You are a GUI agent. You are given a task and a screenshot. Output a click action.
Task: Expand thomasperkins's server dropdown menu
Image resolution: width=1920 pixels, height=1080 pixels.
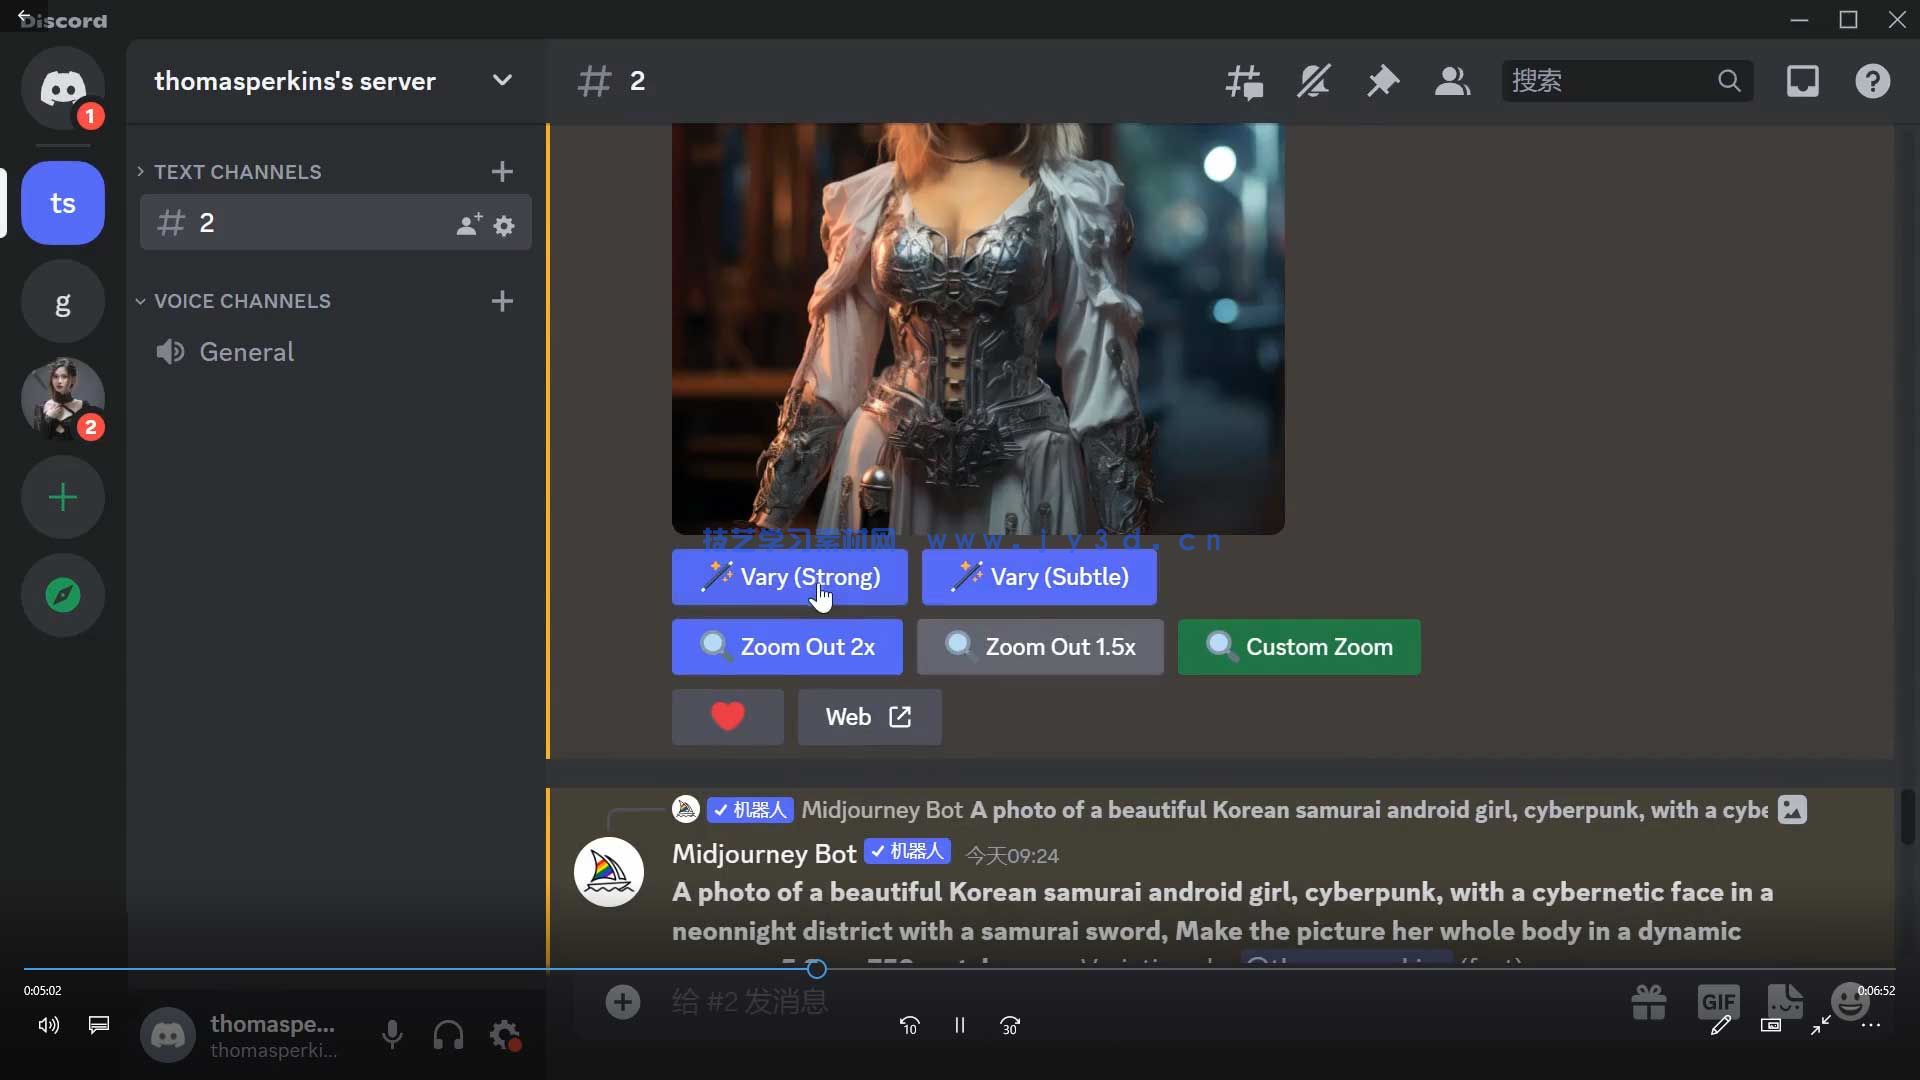(502, 81)
